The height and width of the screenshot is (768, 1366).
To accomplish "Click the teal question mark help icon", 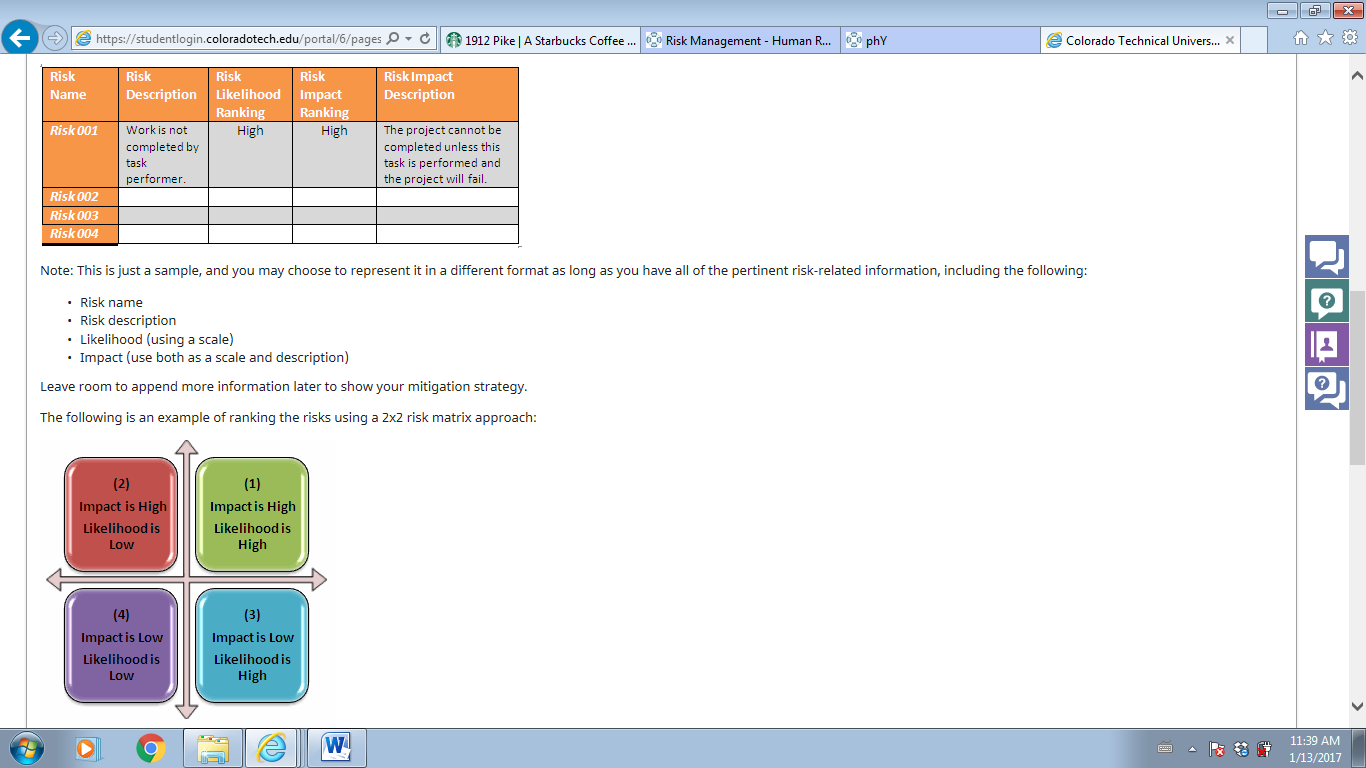I will 1327,300.
